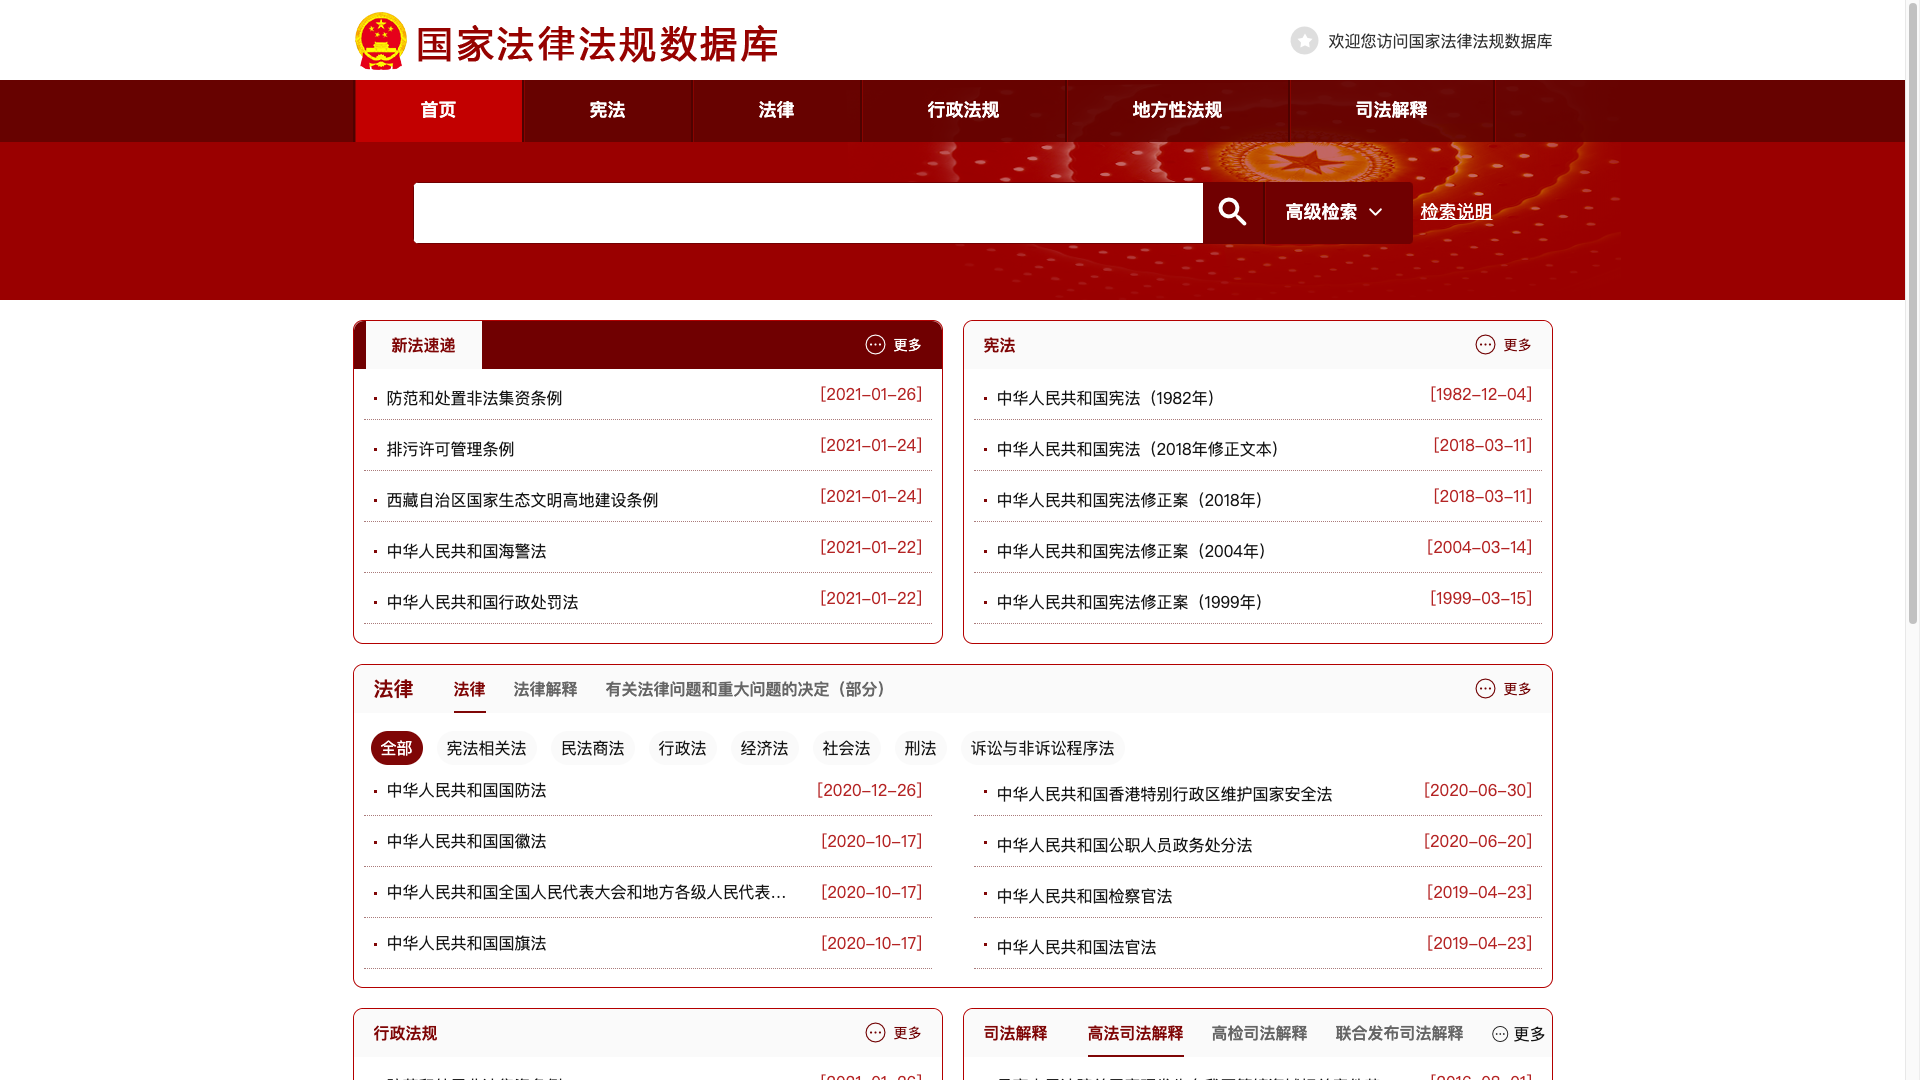Open the 检索说明 link
The width and height of the screenshot is (1920, 1080).
pyautogui.click(x=1456, y=212)
